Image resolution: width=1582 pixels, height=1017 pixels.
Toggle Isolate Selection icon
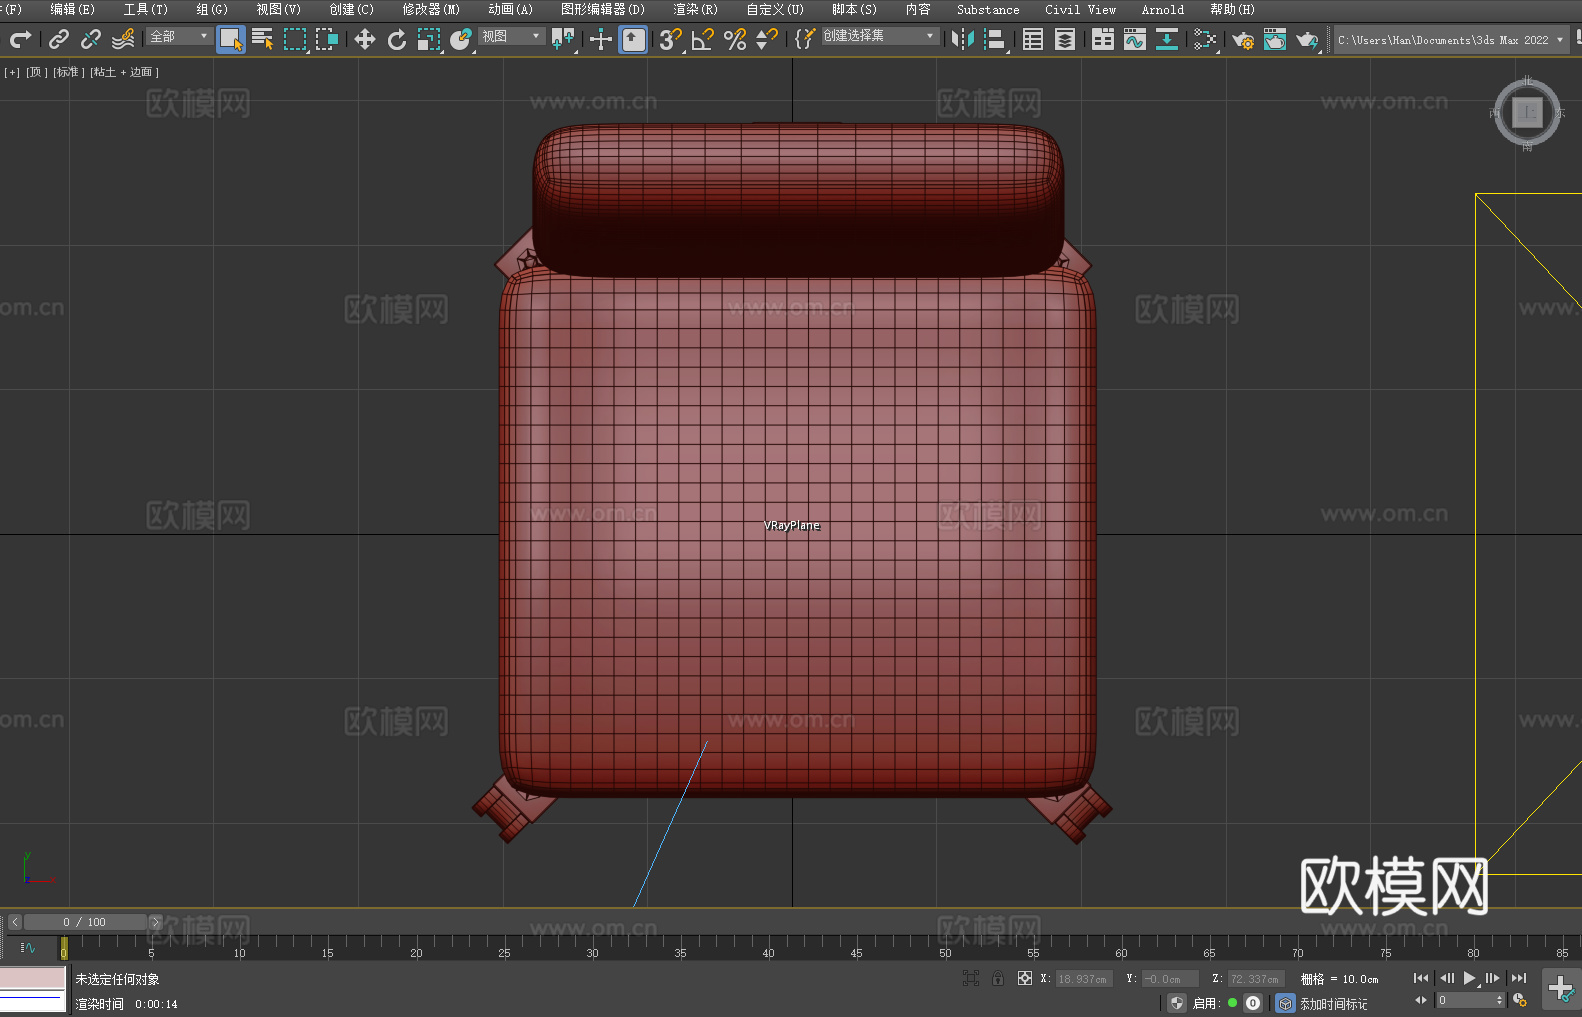[x=971, y=978]
